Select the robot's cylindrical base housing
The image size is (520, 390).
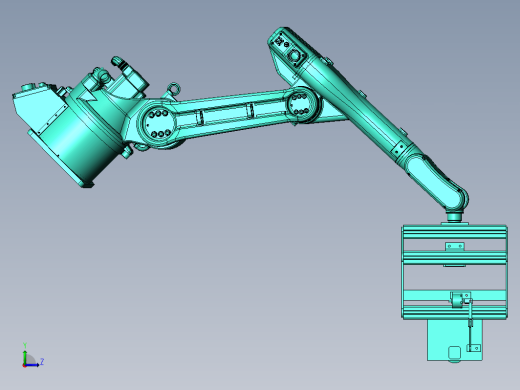click(80, 137)
